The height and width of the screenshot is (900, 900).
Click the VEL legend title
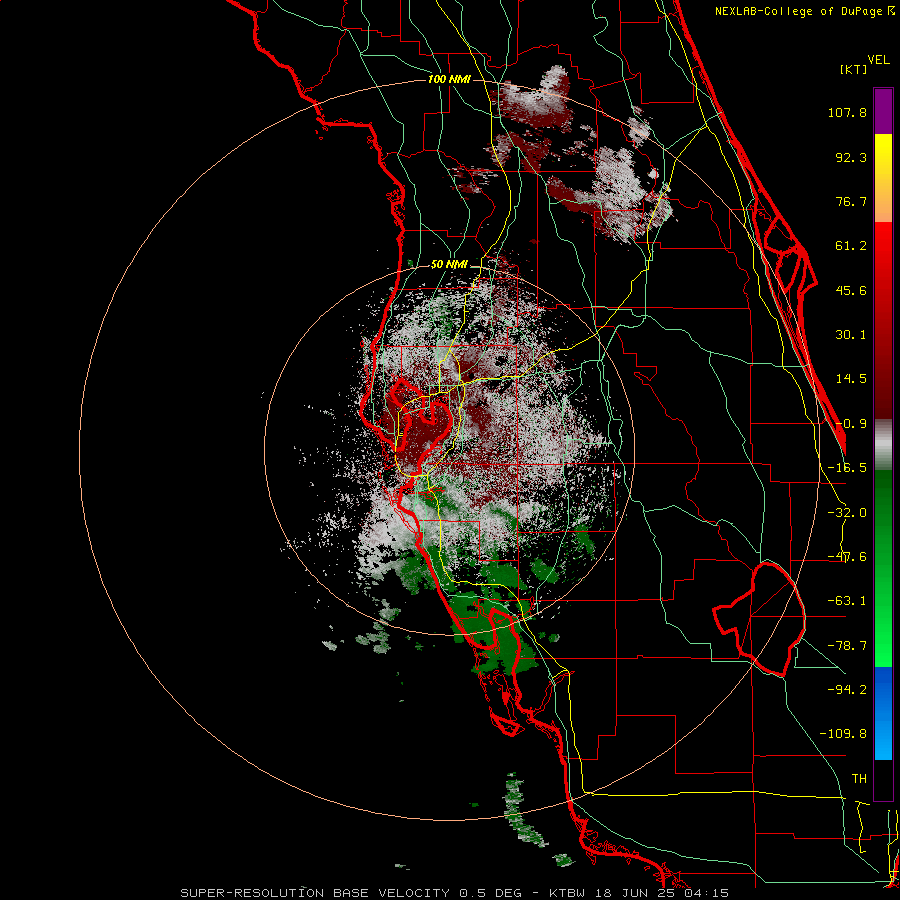879,60
